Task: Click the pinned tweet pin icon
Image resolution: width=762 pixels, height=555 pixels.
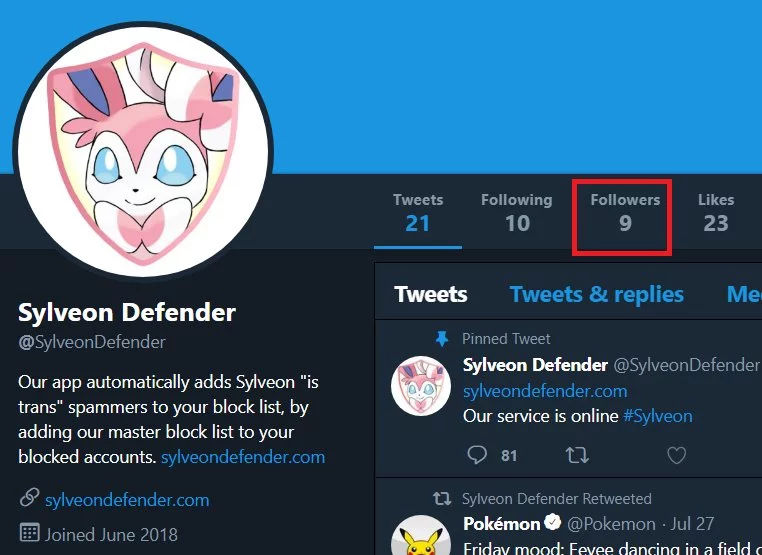Action: click(442, 339)
